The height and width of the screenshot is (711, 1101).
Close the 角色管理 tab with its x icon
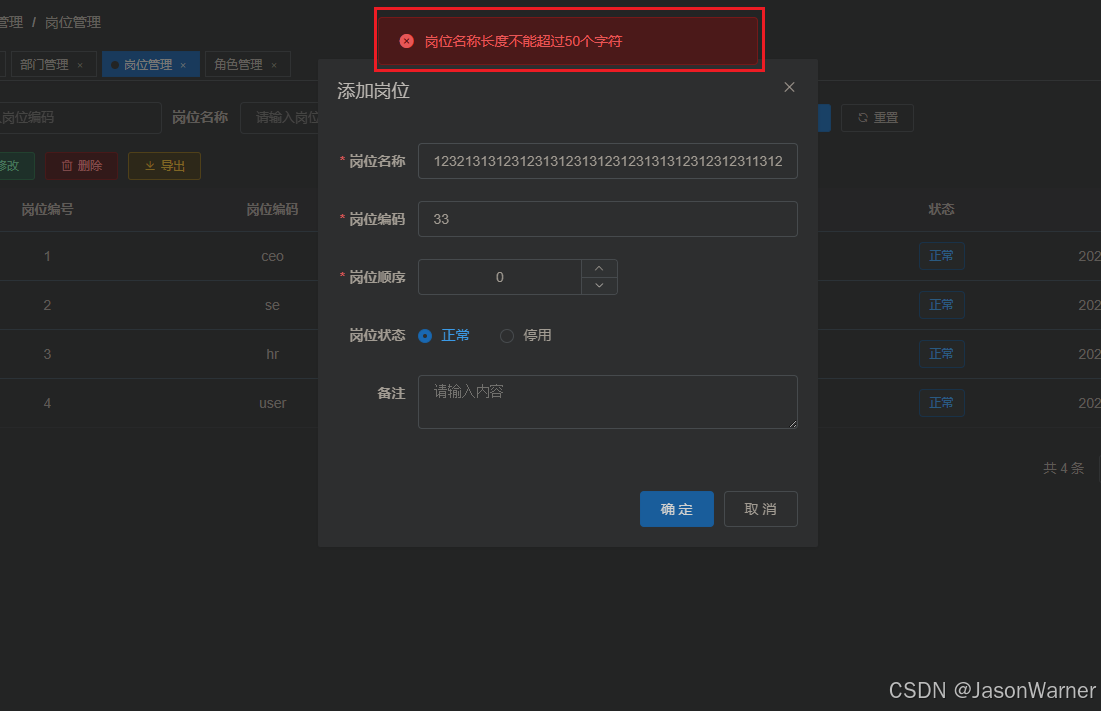coord(276,62)
